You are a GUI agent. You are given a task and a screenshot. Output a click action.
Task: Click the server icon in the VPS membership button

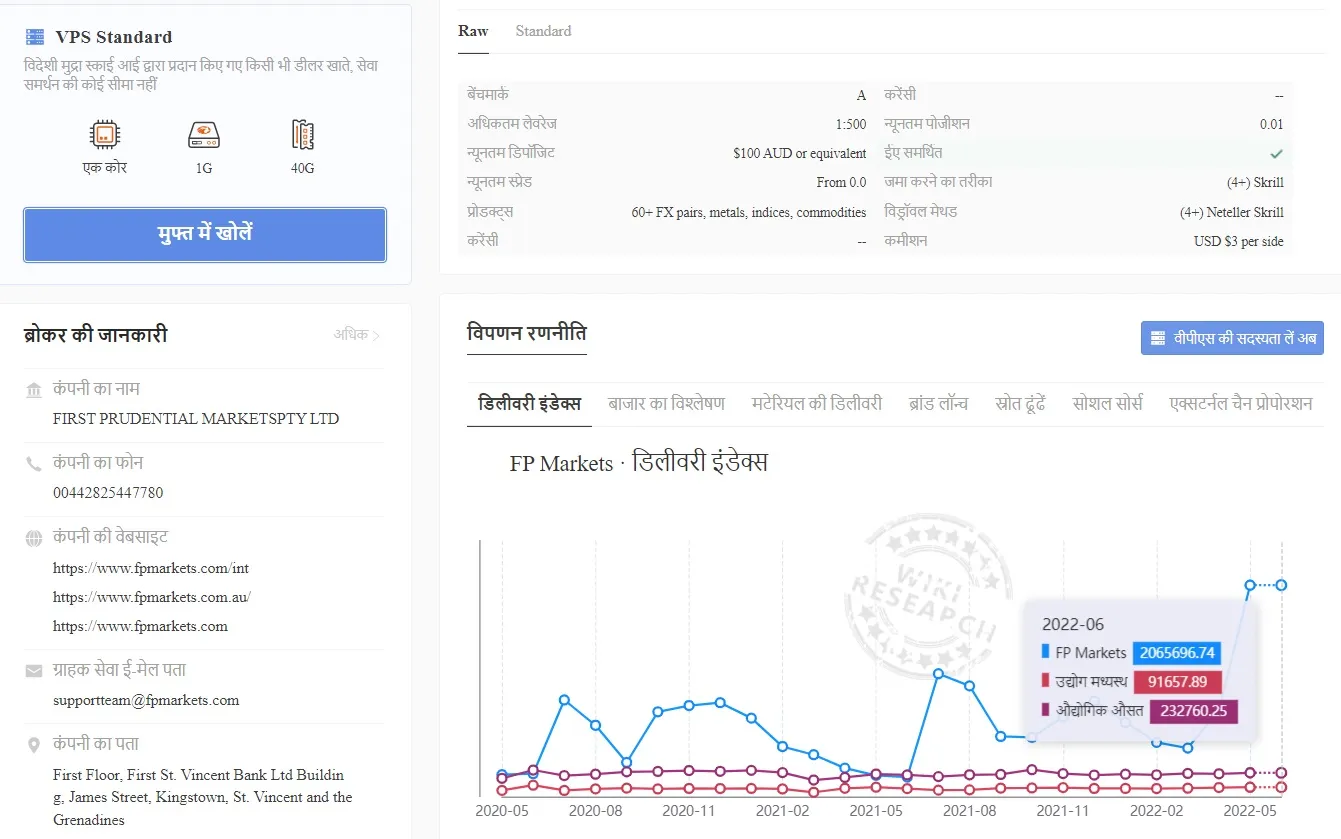1158,338
